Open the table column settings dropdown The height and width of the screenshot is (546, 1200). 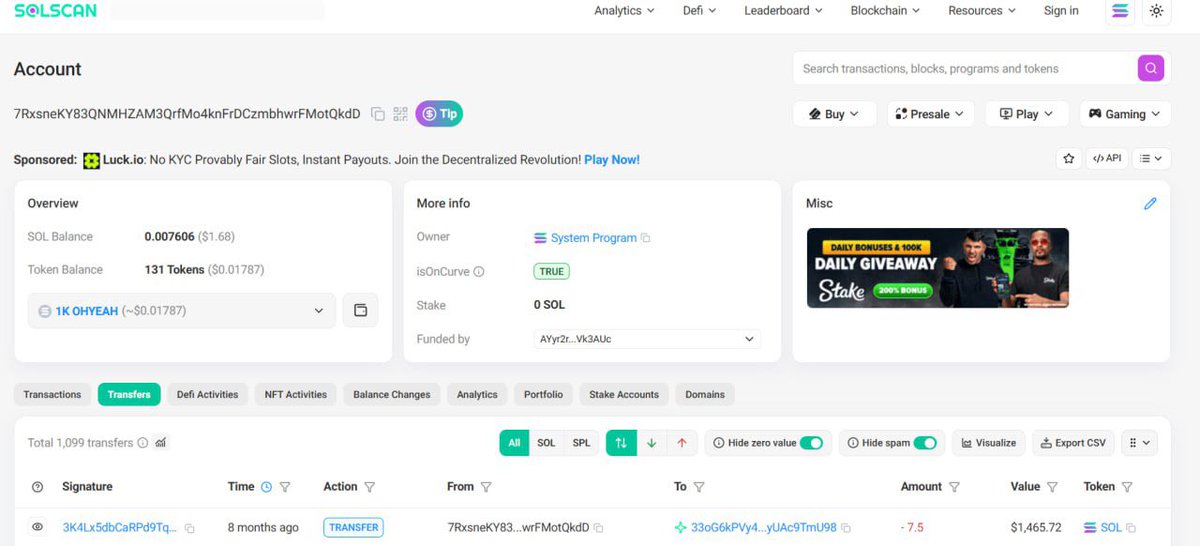1139,443
